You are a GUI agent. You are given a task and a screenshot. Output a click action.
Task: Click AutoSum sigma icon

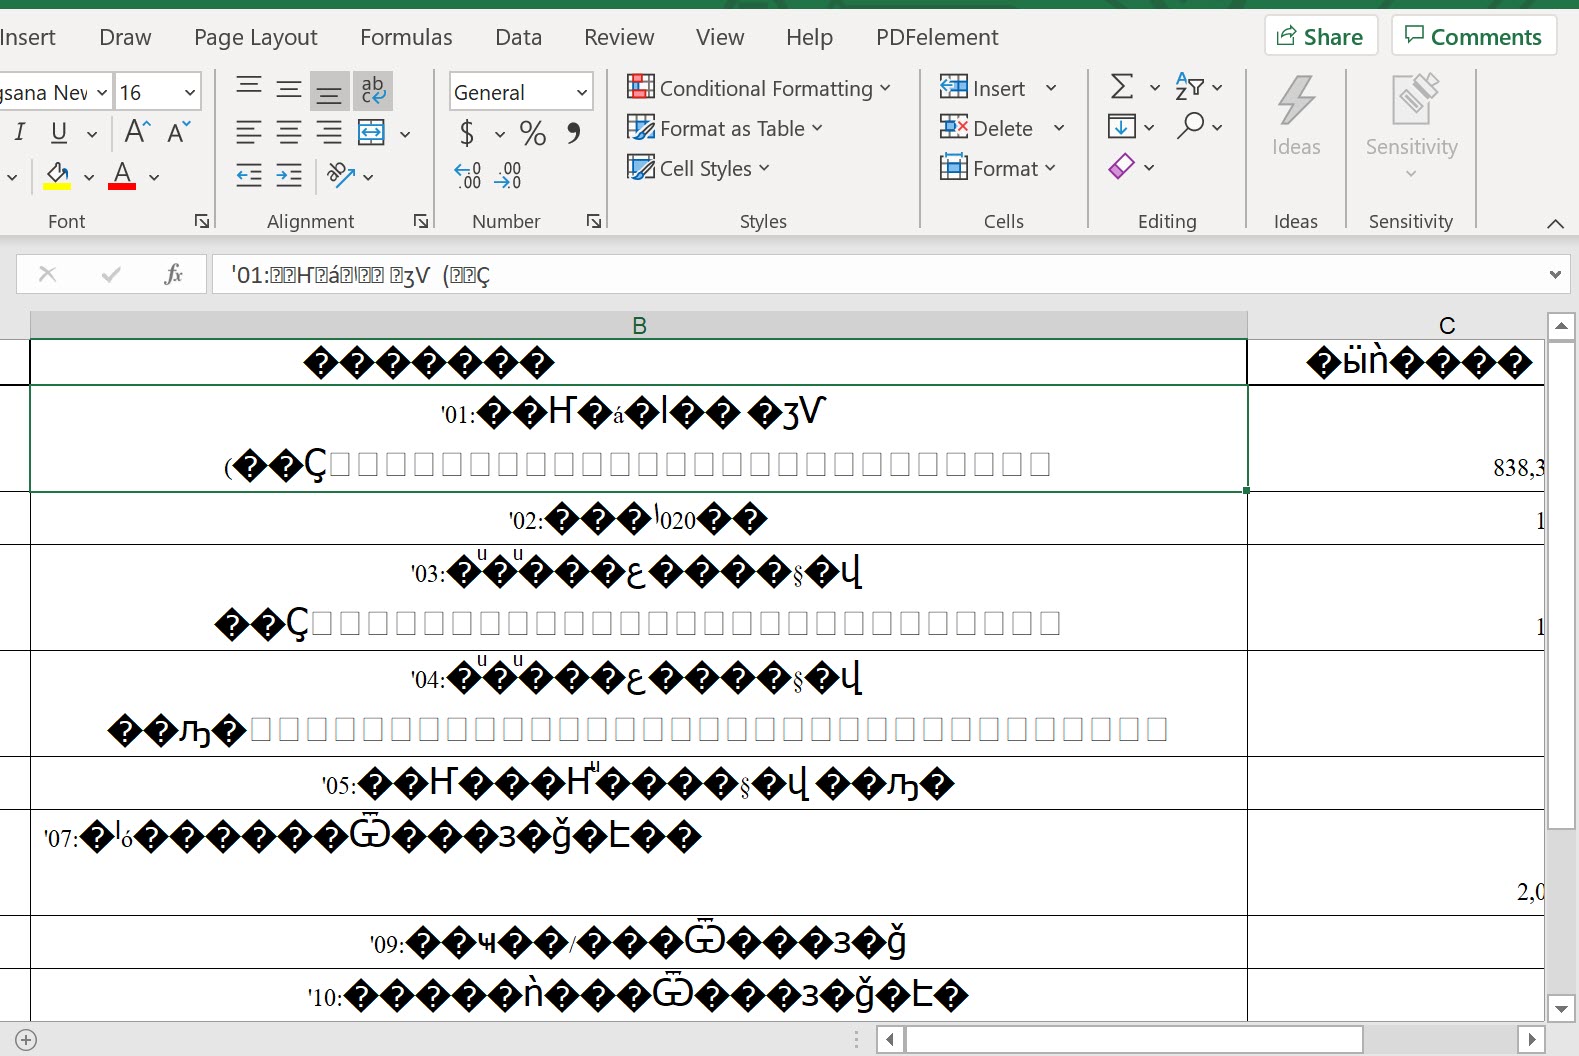pyautogui.click(x=1122, y=87)
